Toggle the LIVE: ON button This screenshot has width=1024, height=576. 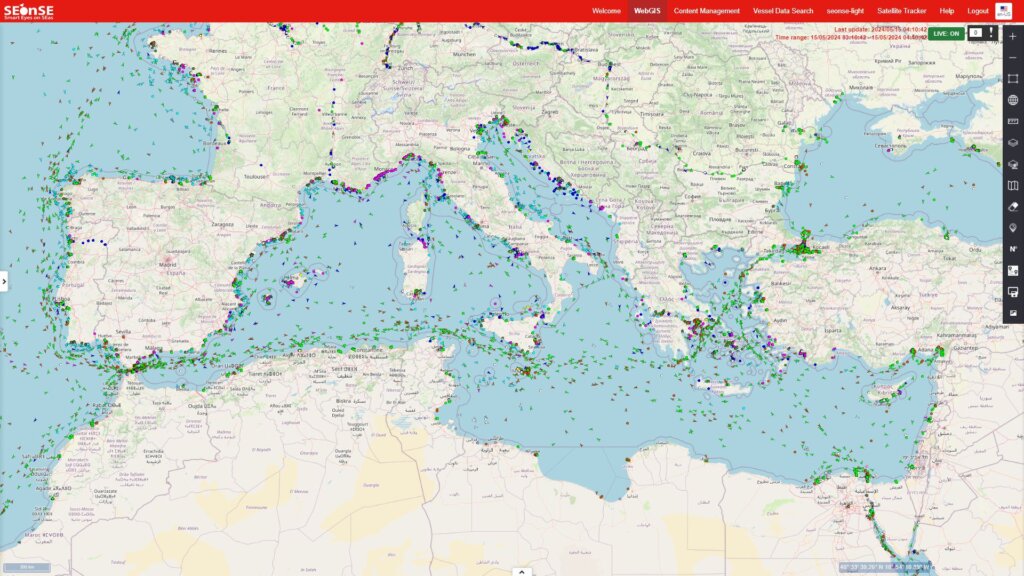coord(945,33)
